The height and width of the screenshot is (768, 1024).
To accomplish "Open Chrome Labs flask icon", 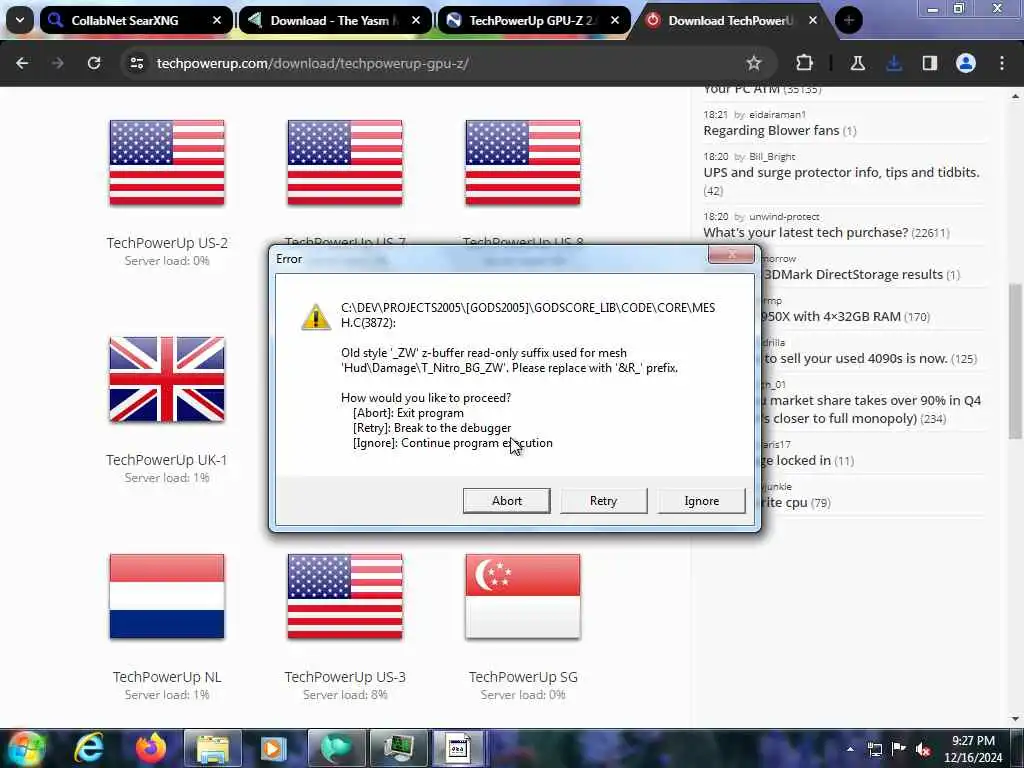I will [857, 63].
